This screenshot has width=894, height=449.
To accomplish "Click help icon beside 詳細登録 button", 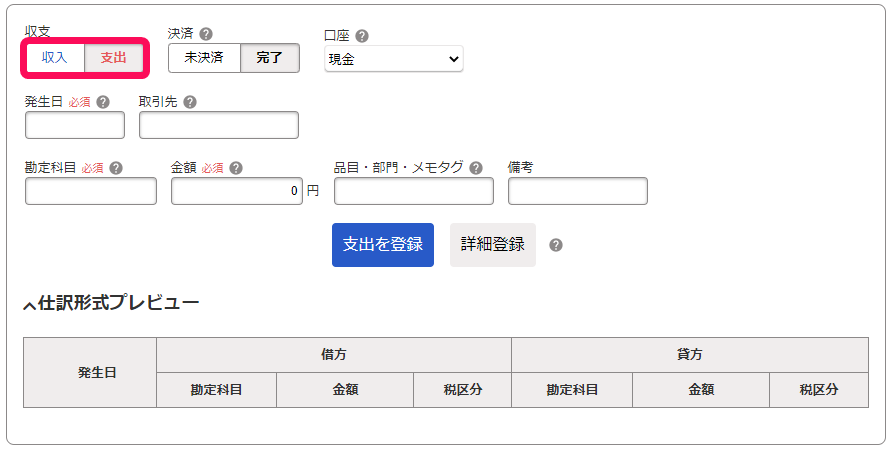I will (556, 245).
